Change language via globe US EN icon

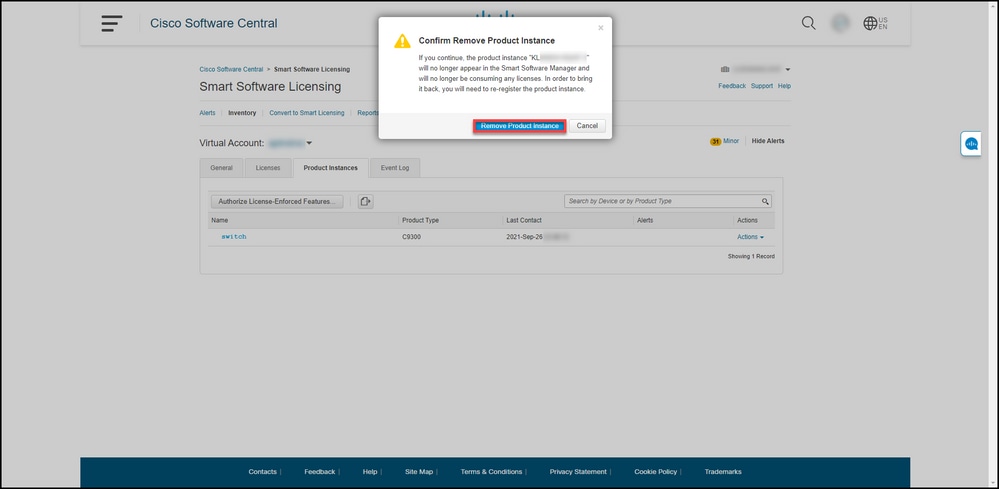875,24
